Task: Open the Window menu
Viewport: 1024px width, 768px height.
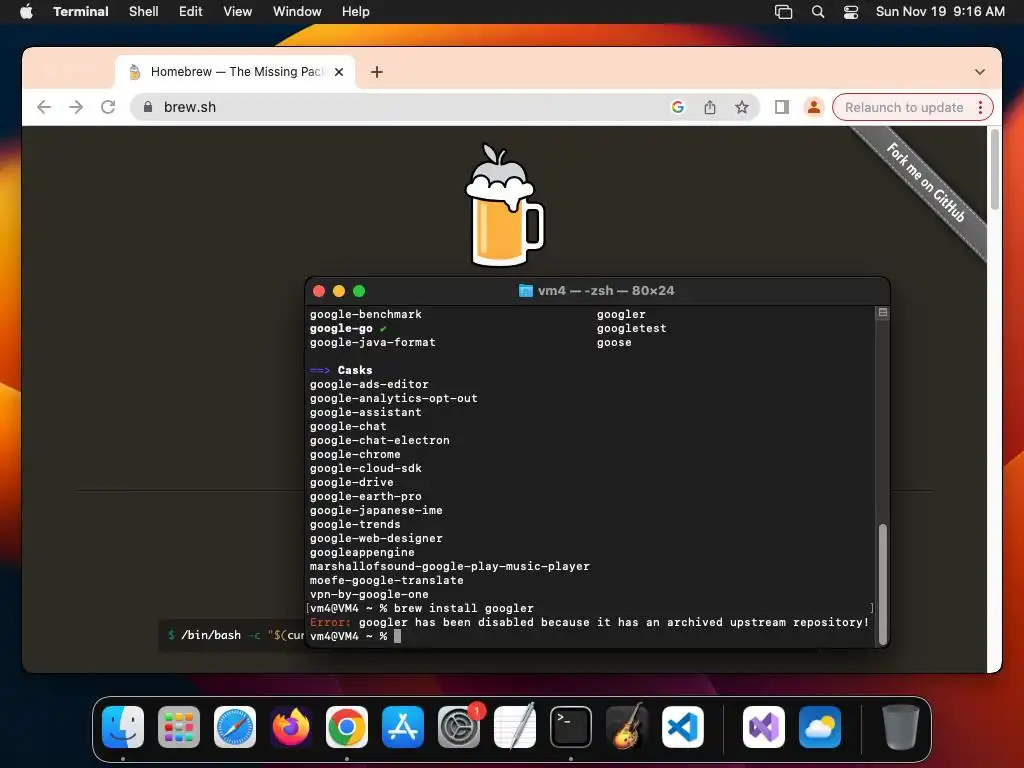Action: (296, 11)
